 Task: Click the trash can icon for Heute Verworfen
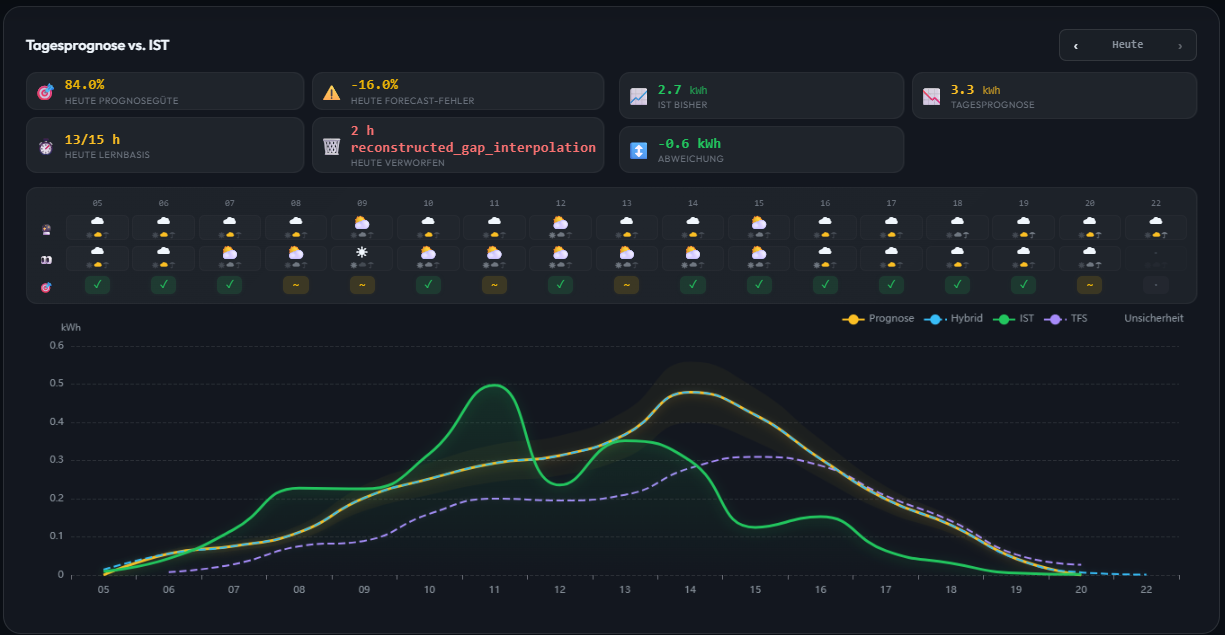tap(332, 147)
